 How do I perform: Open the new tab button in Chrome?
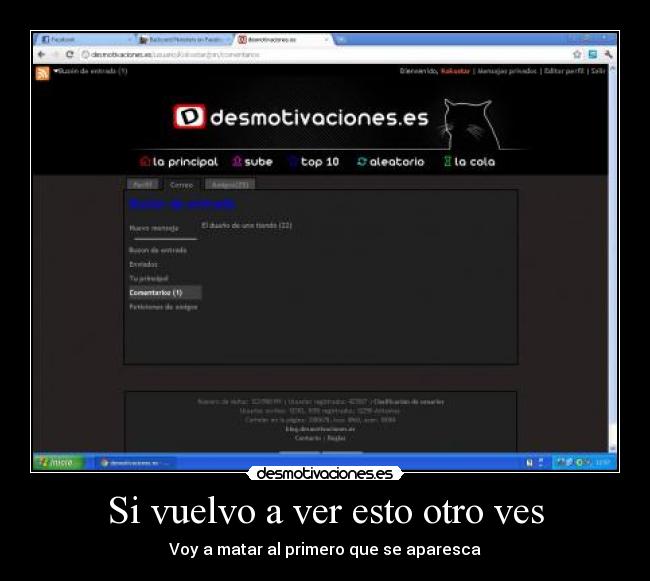[x=341, y=39]
